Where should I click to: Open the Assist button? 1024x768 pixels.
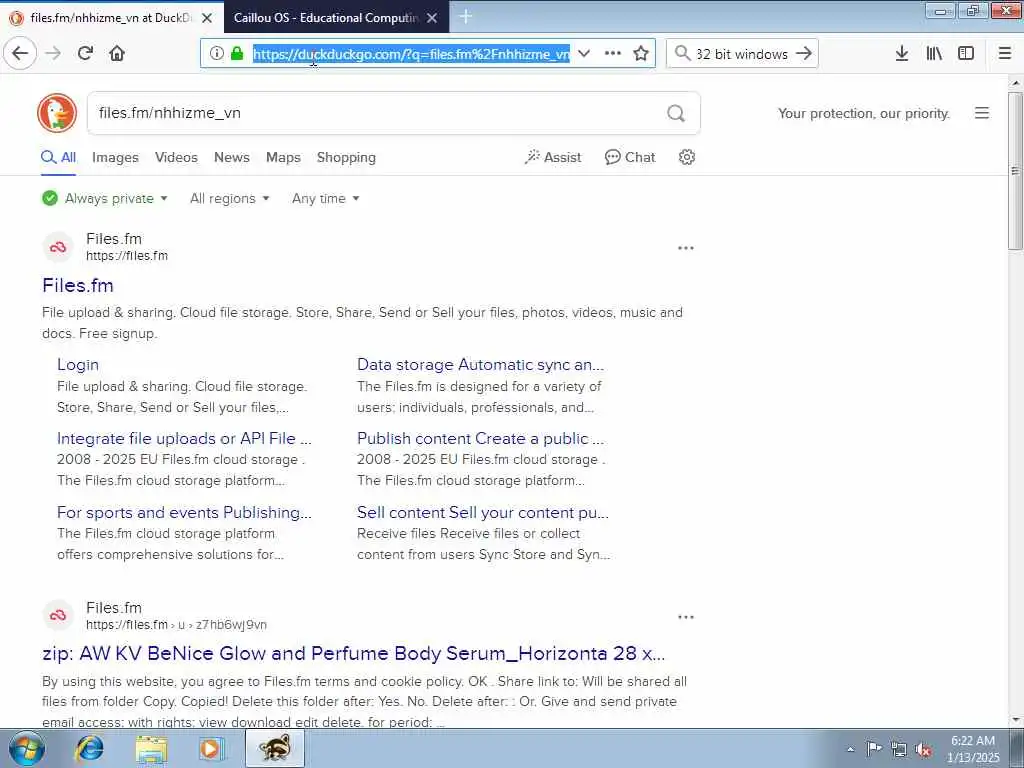click(x=552, y=157)
